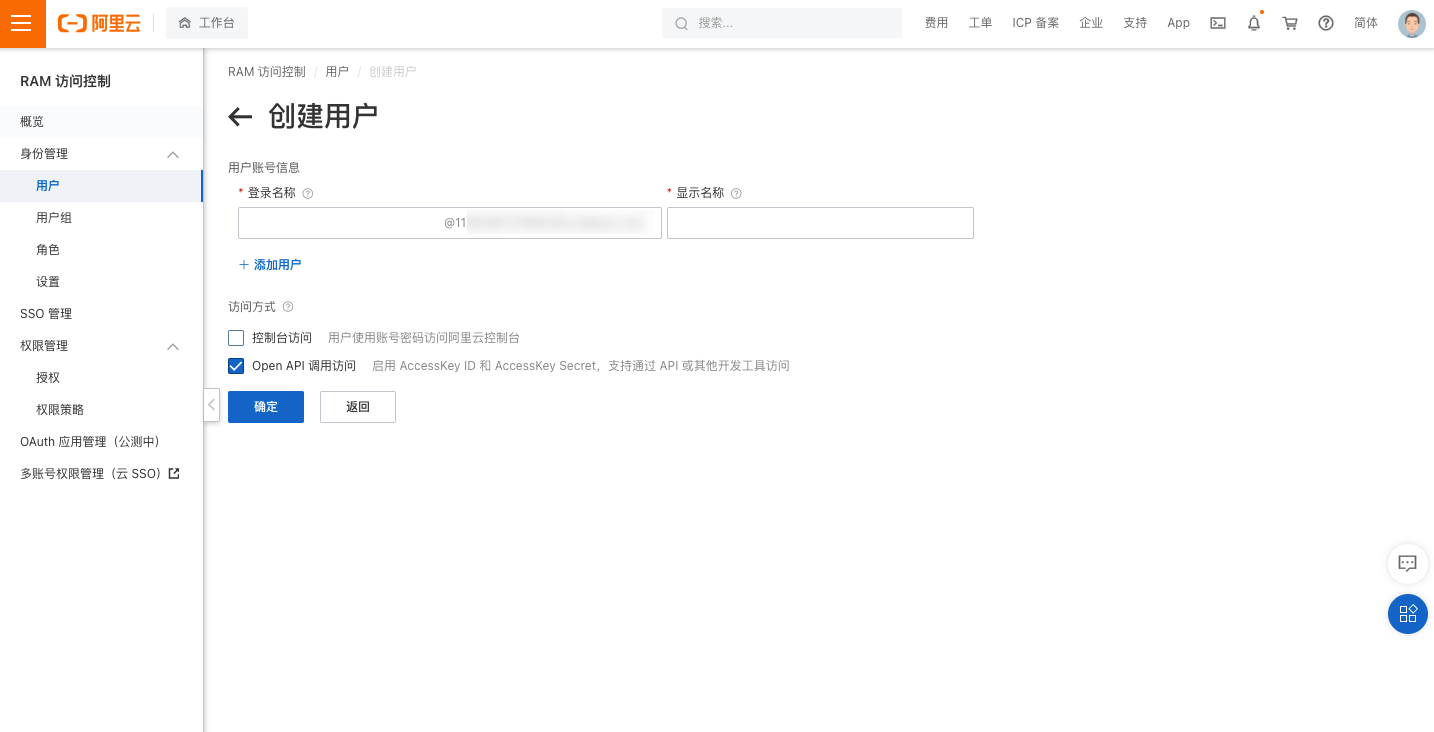Screen dimensions: 1434x732
Task: Uncheck Open API 调用访问
Action: 235,366
